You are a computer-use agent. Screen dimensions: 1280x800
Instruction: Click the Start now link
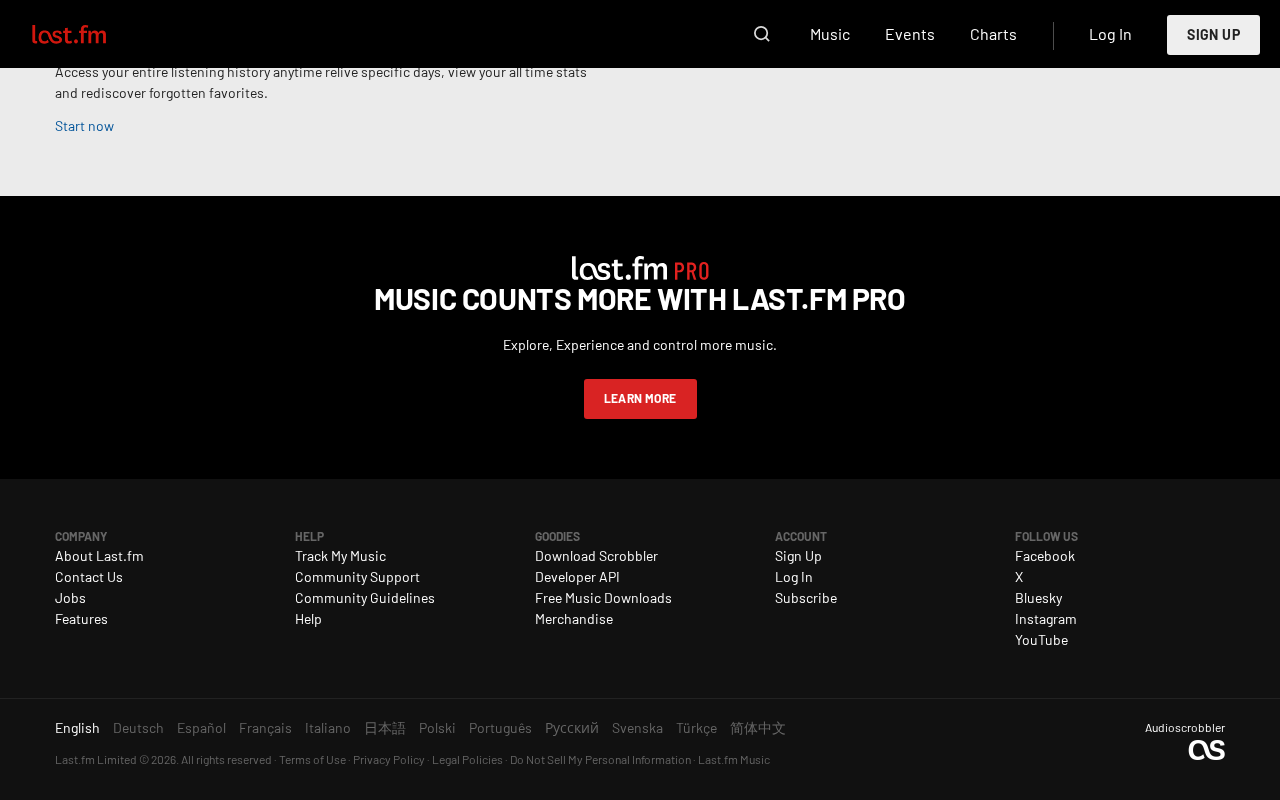tap(84, 126)
